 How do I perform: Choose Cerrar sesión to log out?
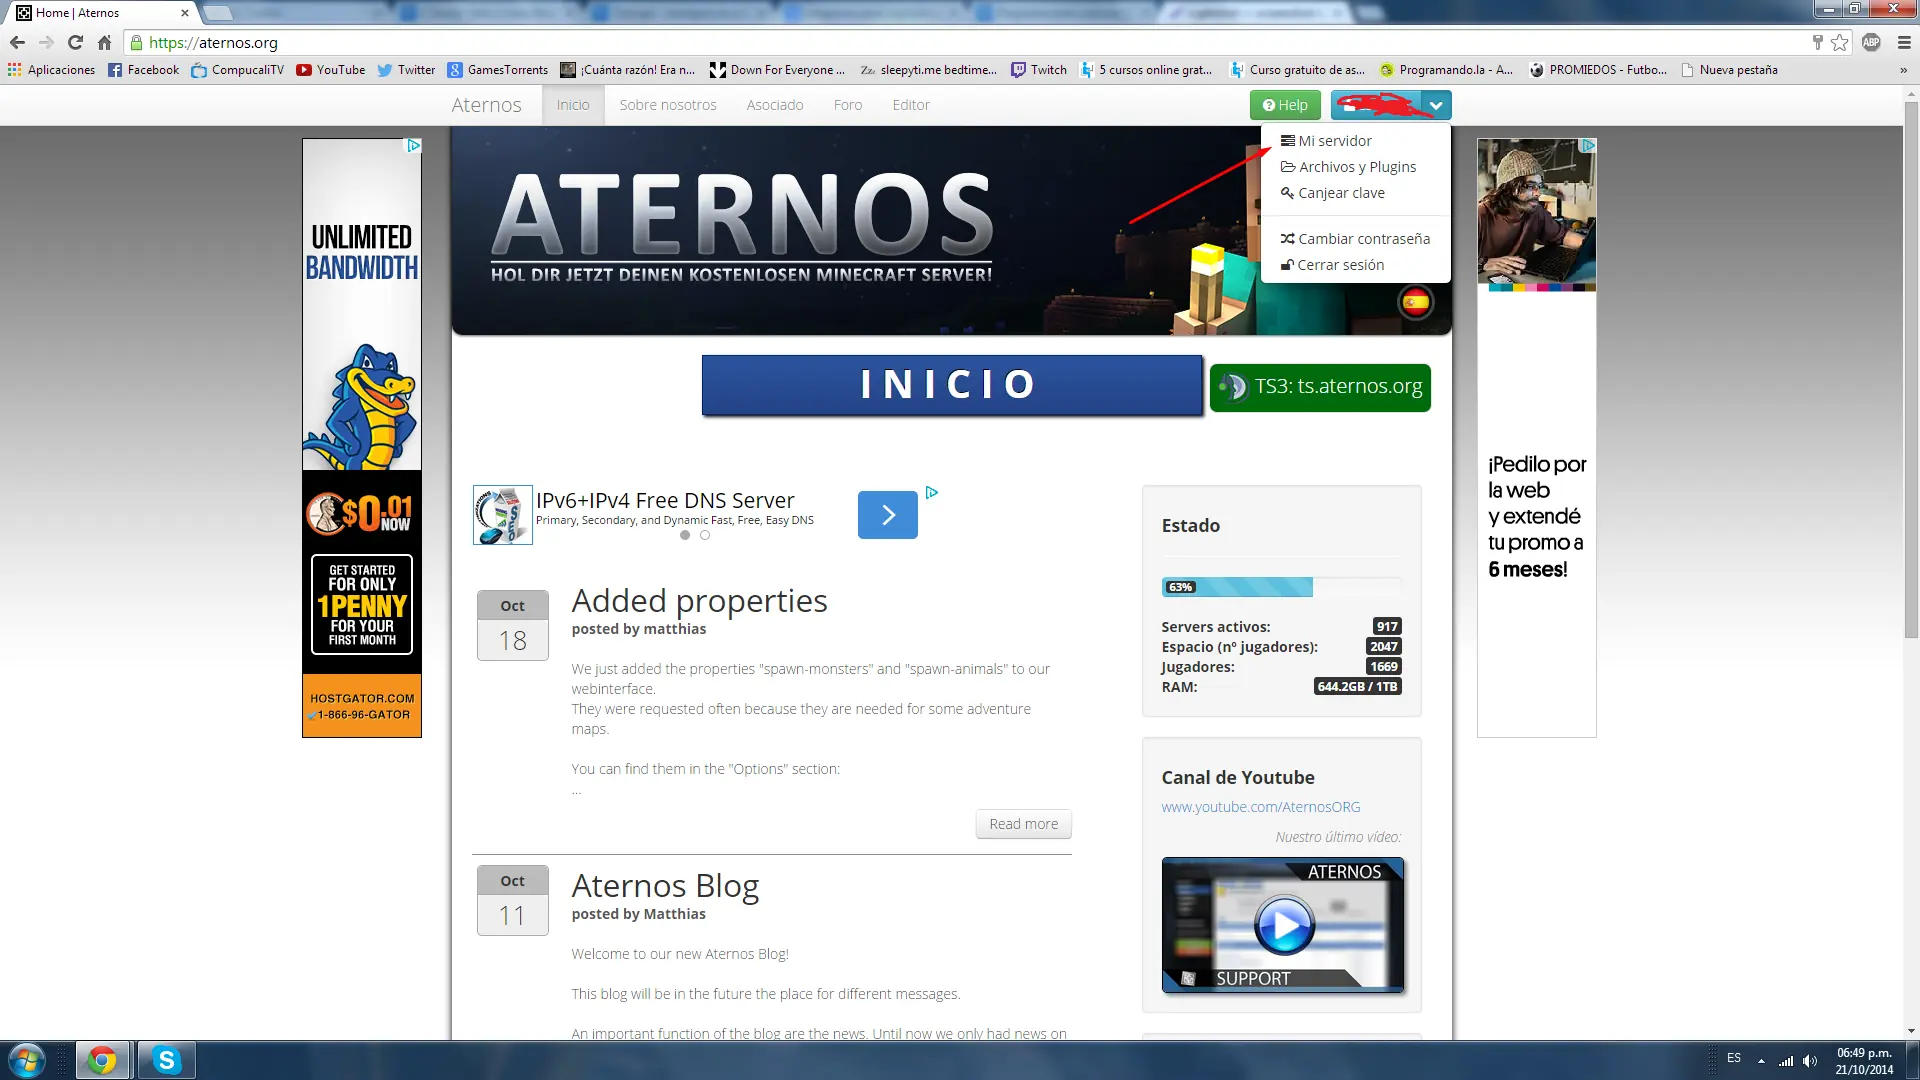pos(1332,265)
